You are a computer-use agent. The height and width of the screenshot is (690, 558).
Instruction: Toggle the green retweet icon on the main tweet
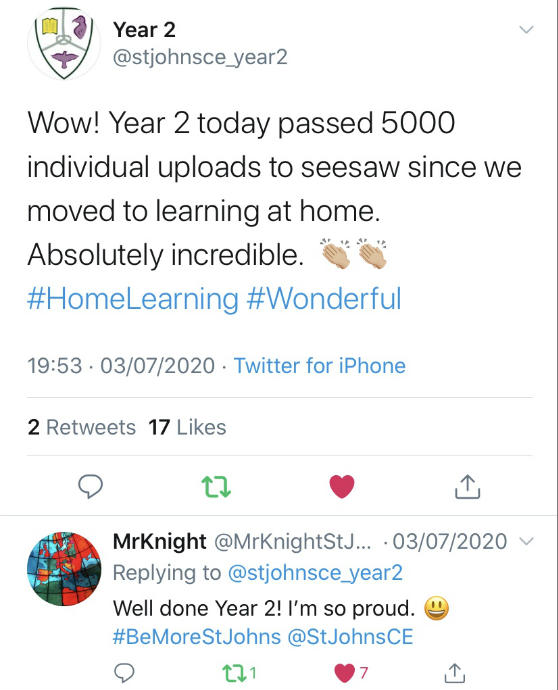[x=216, y=487]
